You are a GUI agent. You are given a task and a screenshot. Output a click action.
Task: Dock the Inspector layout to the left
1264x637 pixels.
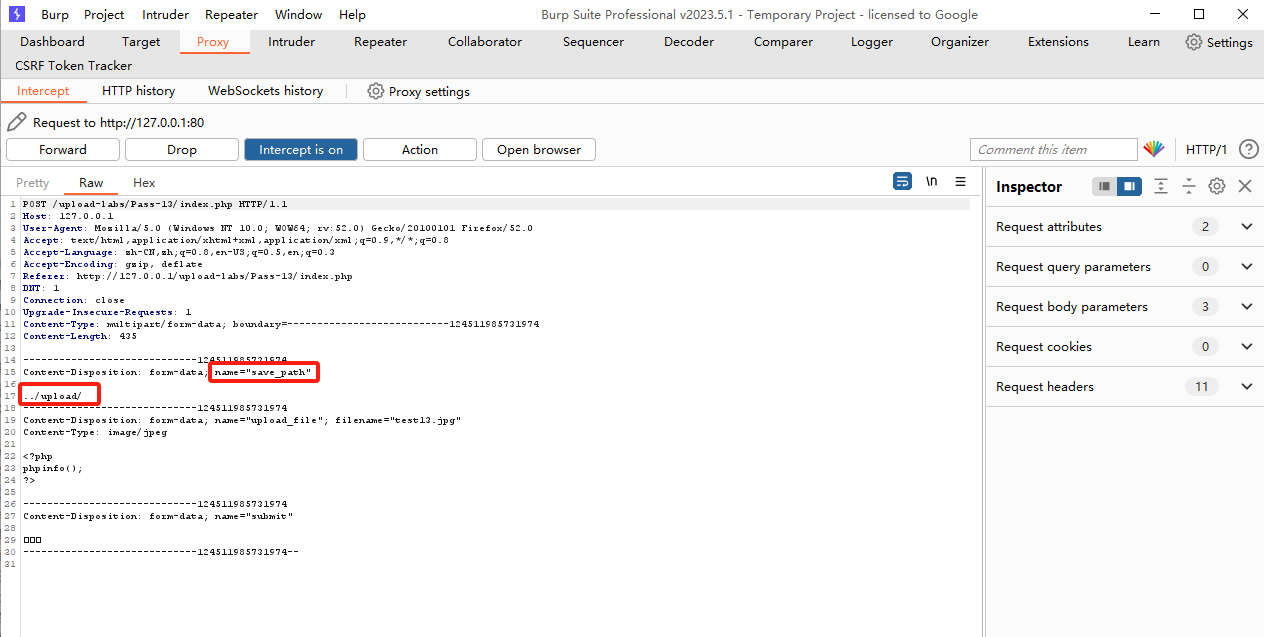[1104, 186]
